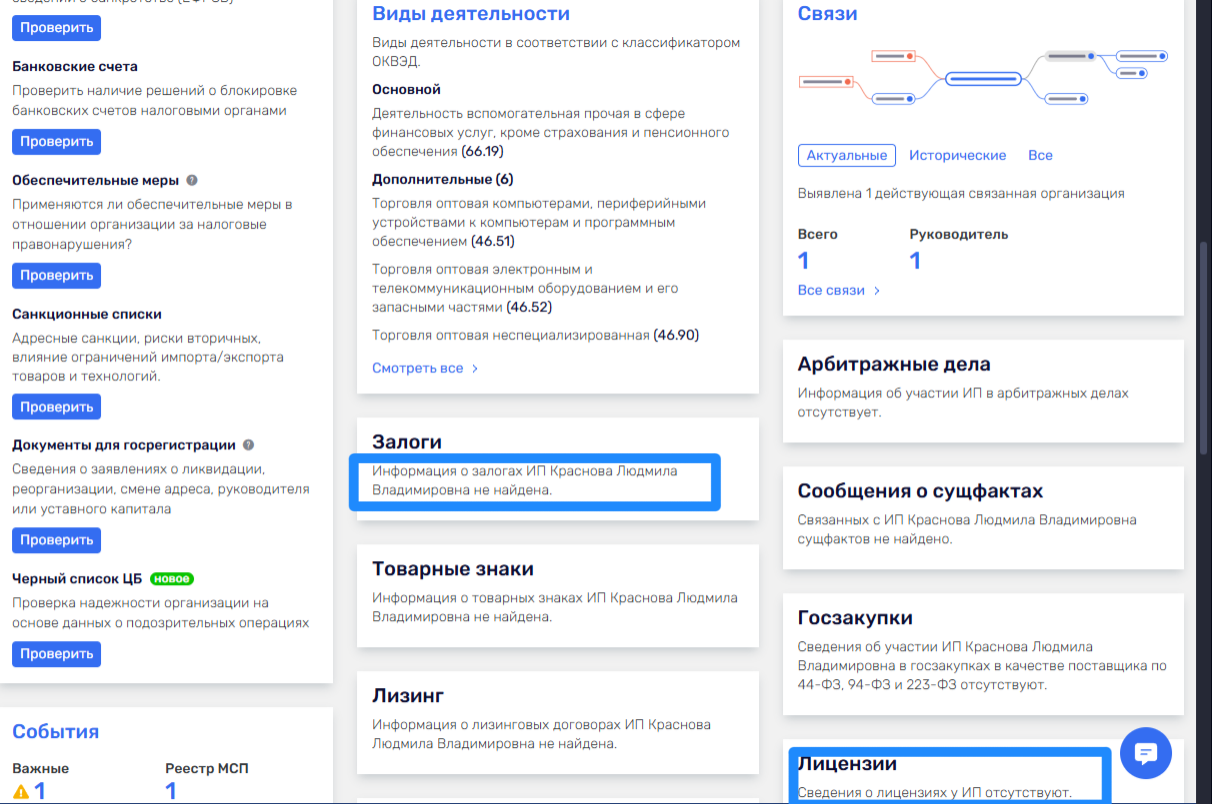Click the Реестр МСП events count 1

point(171,792)
